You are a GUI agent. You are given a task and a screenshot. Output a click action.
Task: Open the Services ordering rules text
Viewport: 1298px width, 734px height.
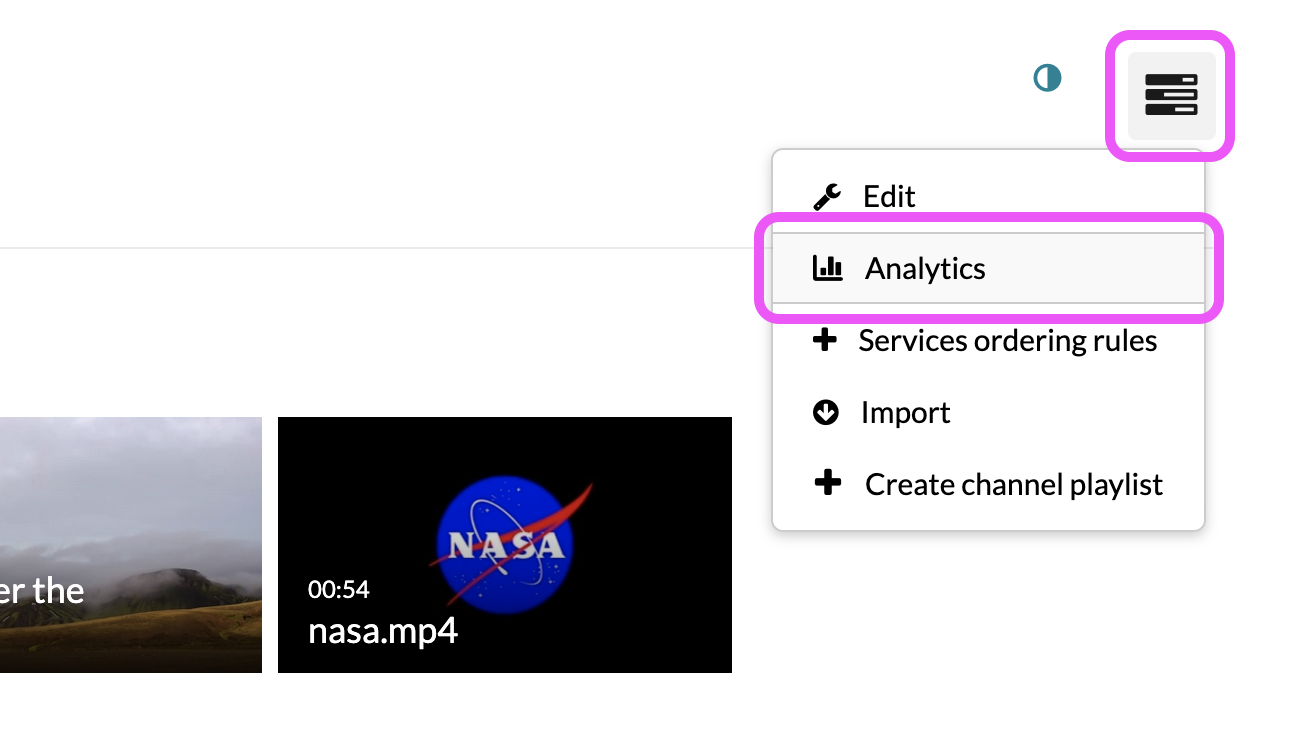(1007, 341)
